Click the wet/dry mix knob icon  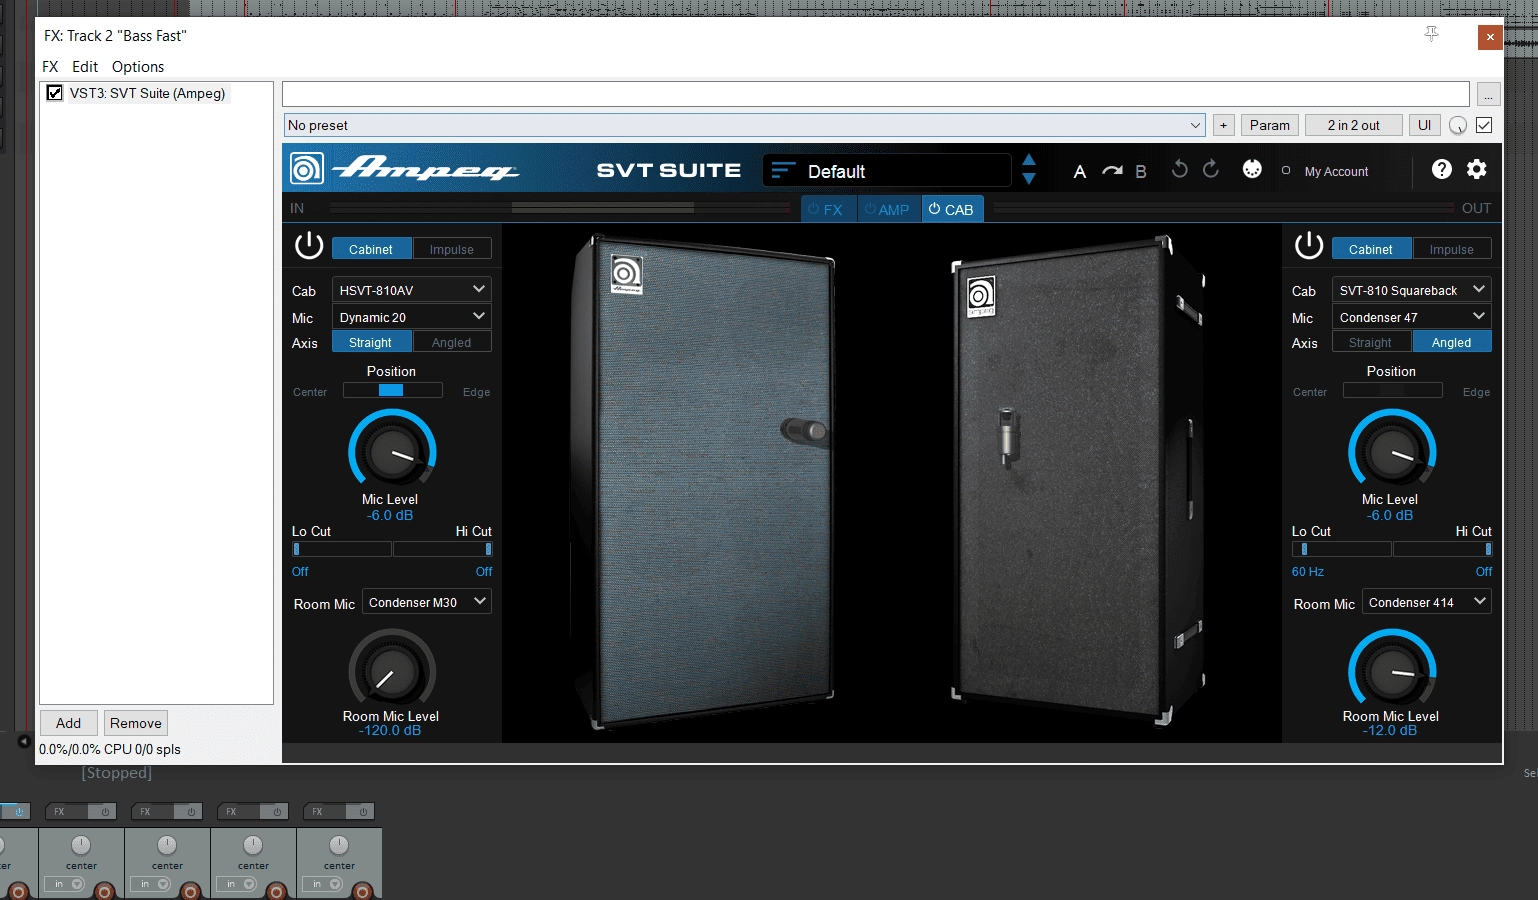(1458, 125)
